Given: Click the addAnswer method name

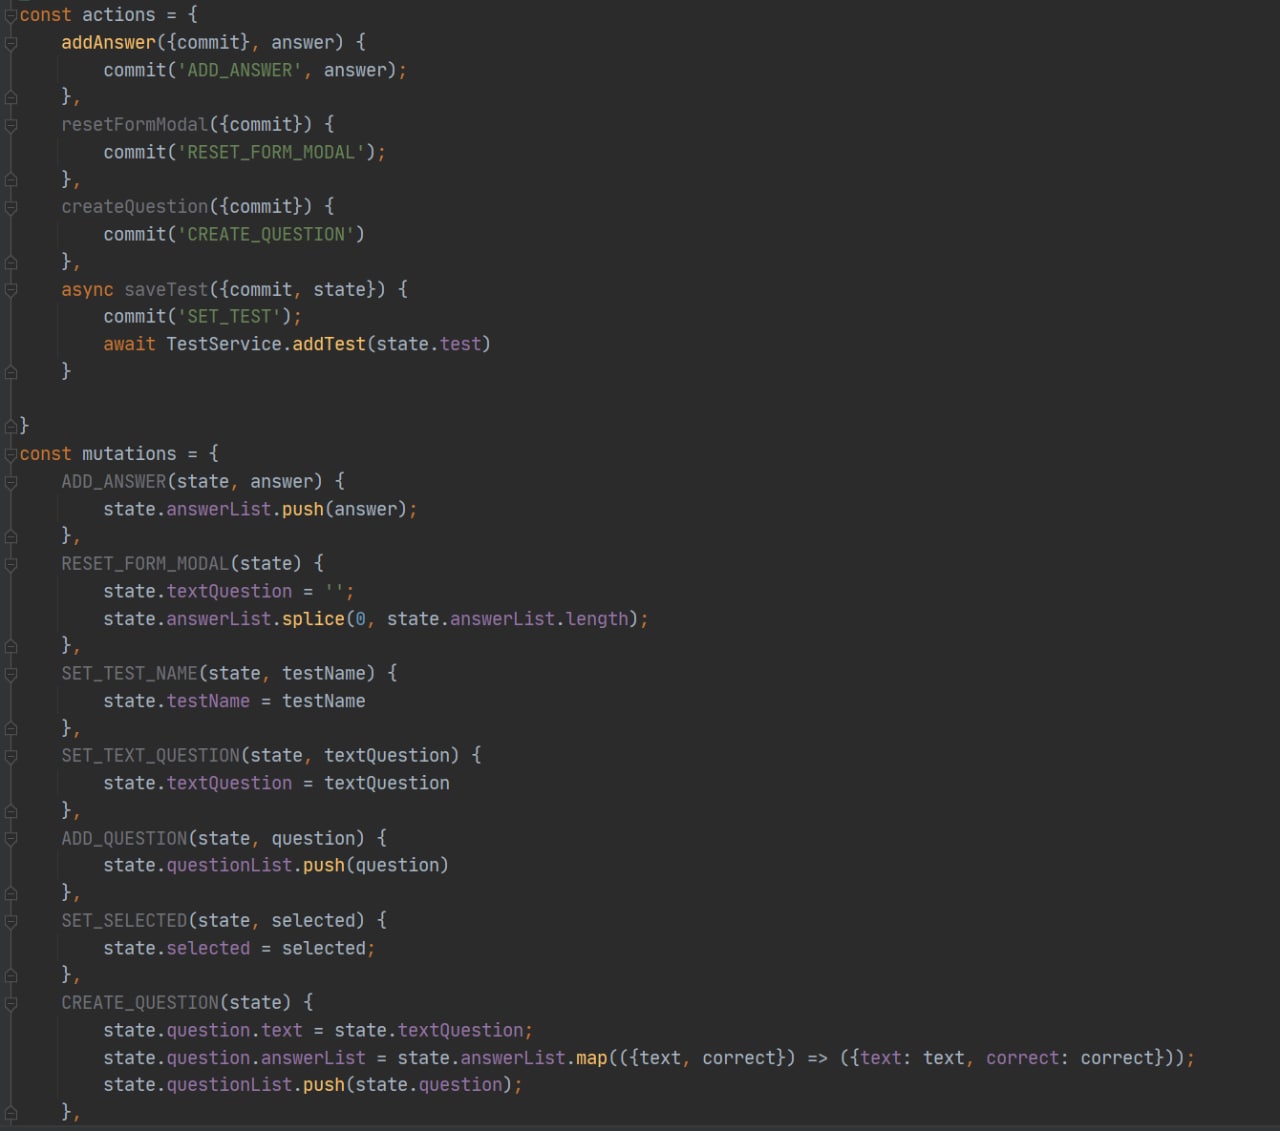Looking at the screenshot, I should (x=108, y=42).
